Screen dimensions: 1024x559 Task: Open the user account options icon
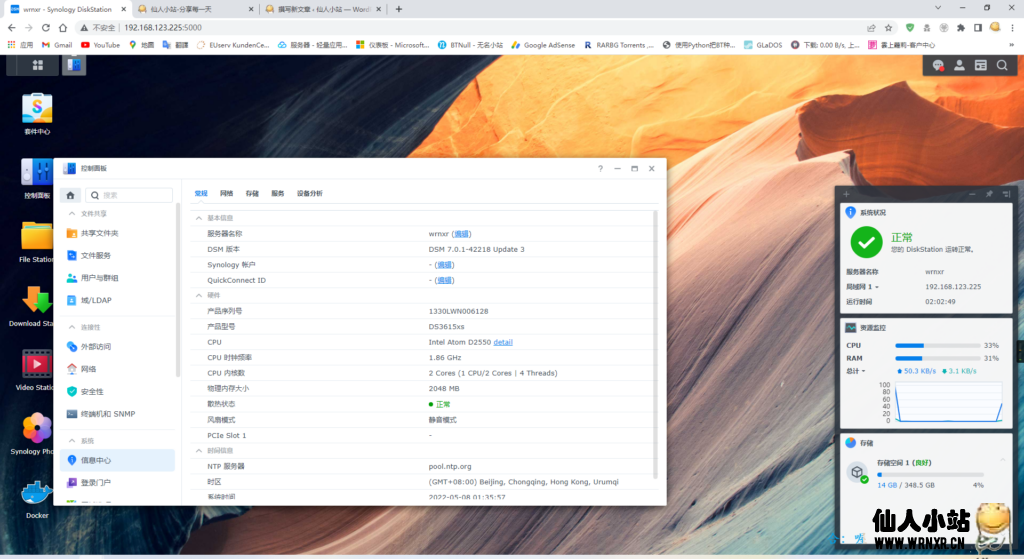point(959,65)
